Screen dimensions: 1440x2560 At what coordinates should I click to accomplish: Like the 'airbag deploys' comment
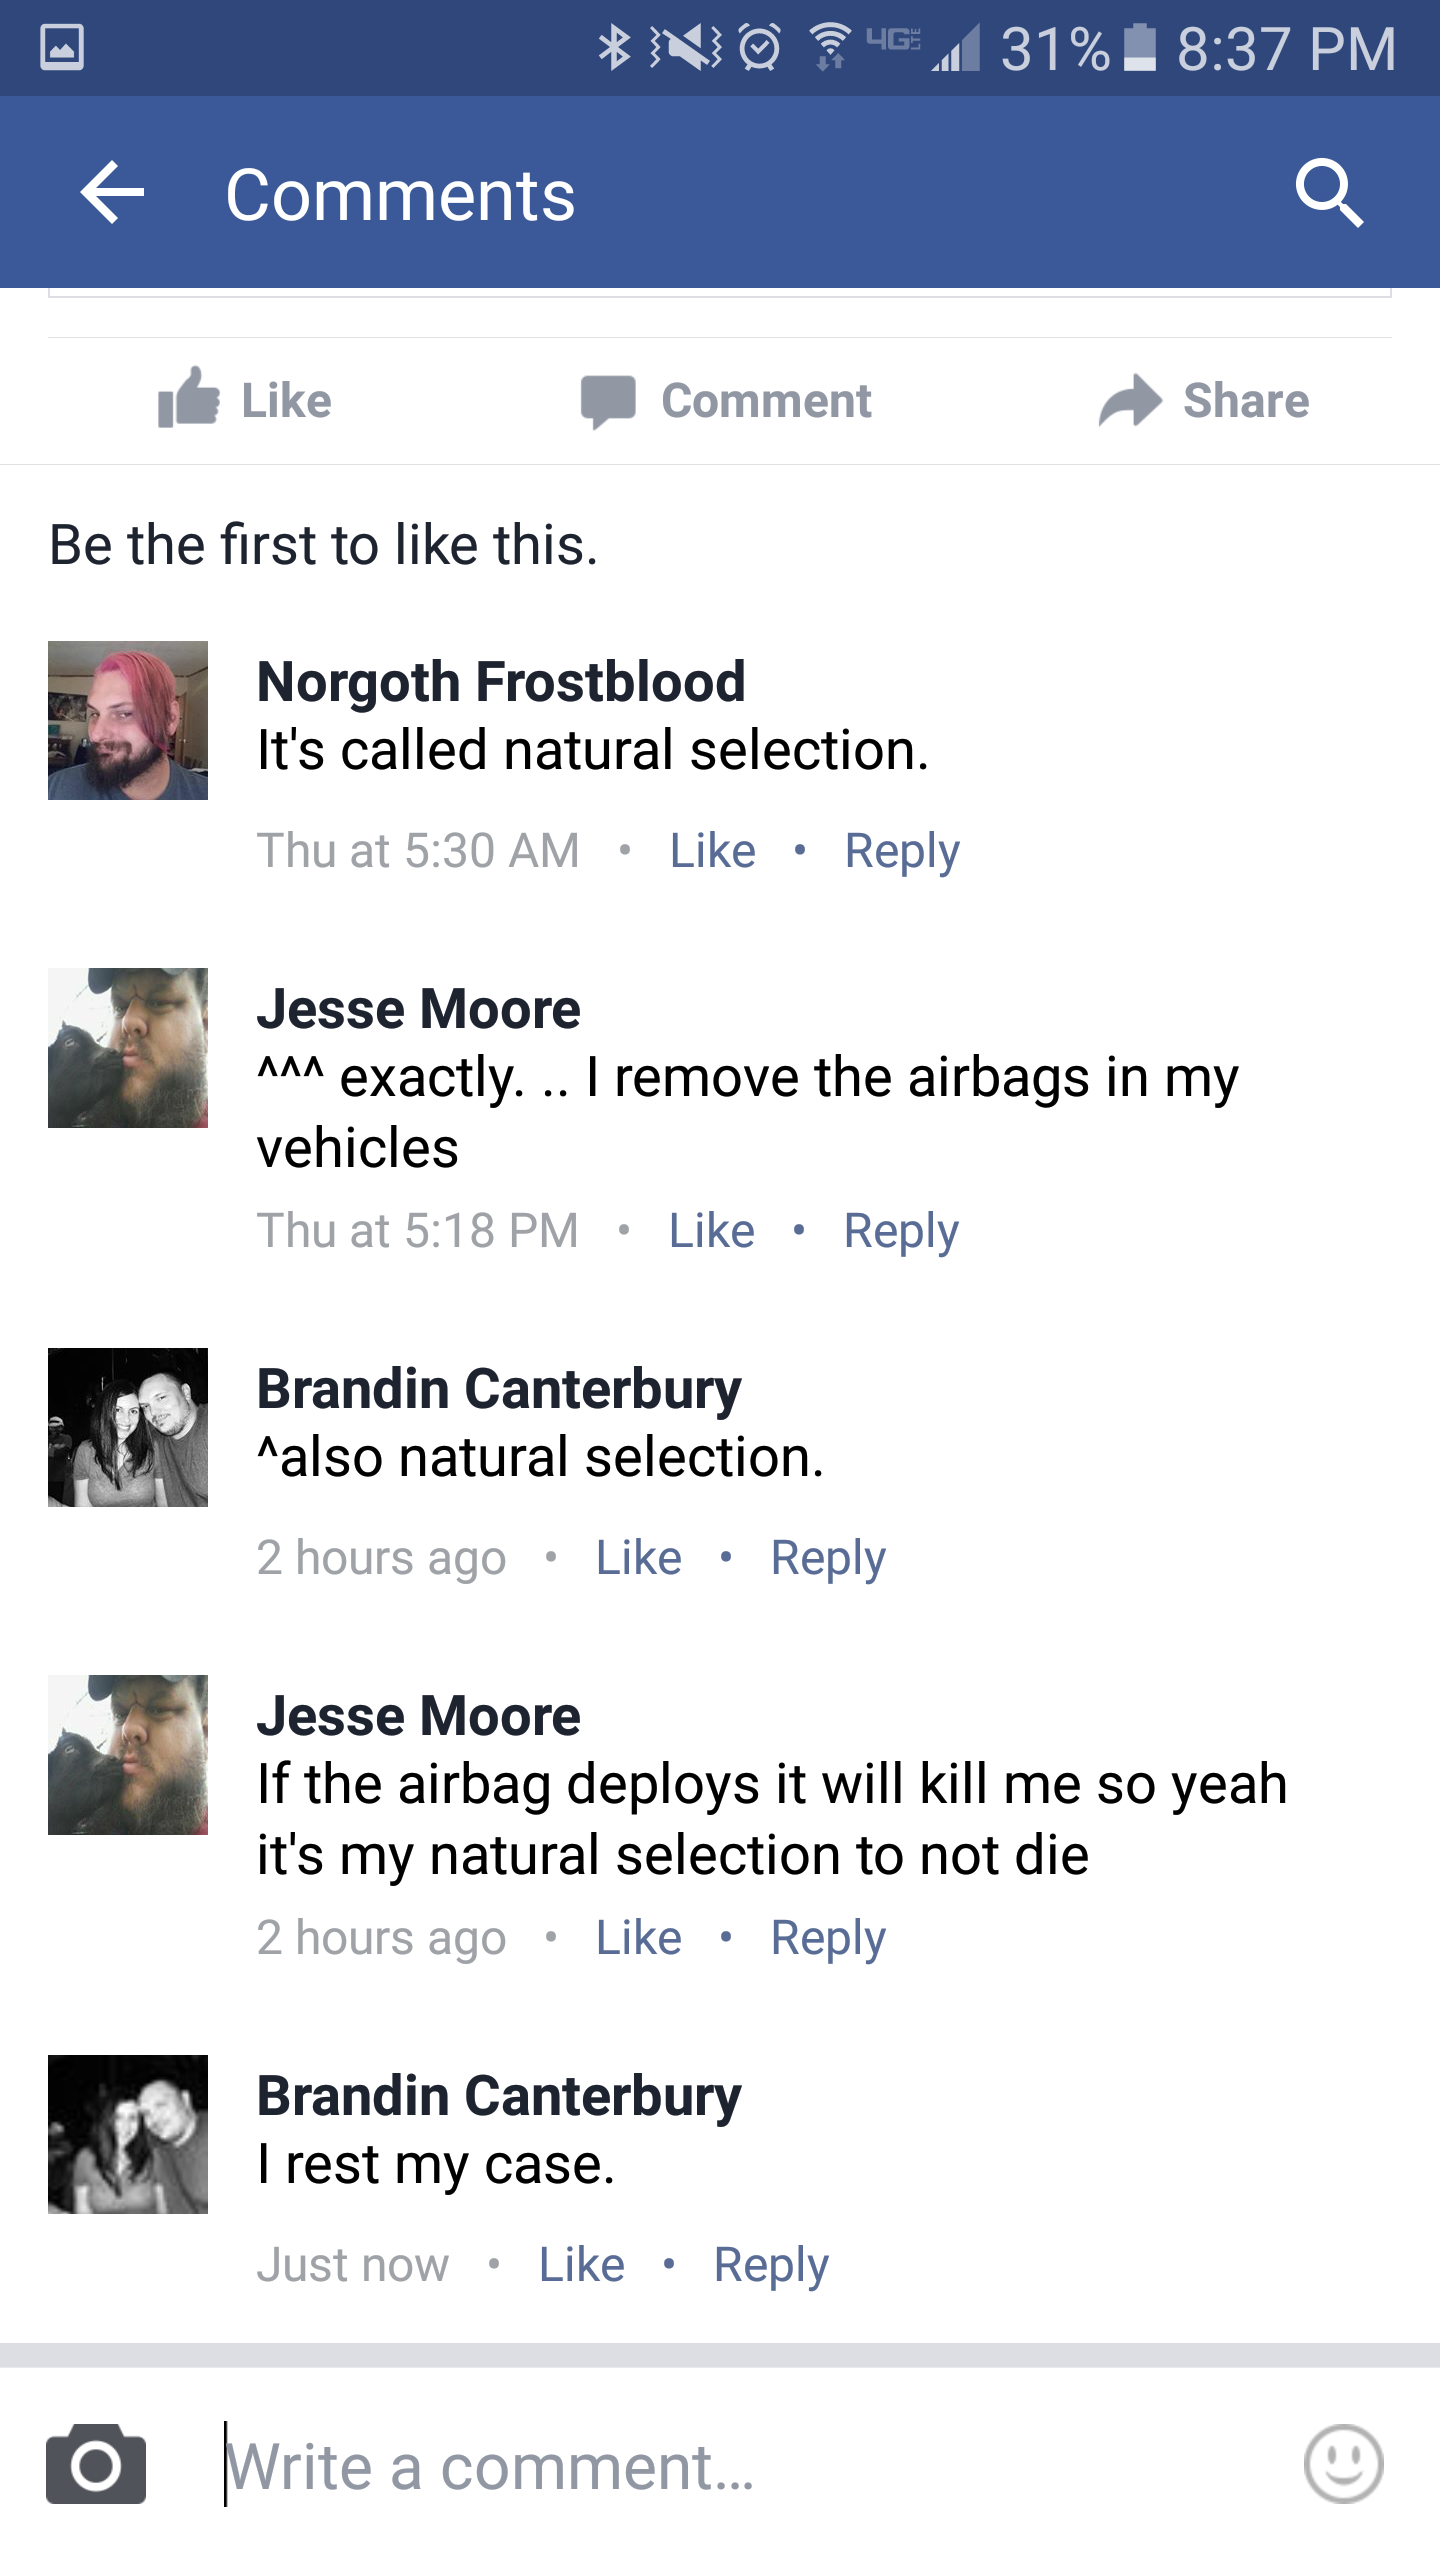click(638, 1938)
